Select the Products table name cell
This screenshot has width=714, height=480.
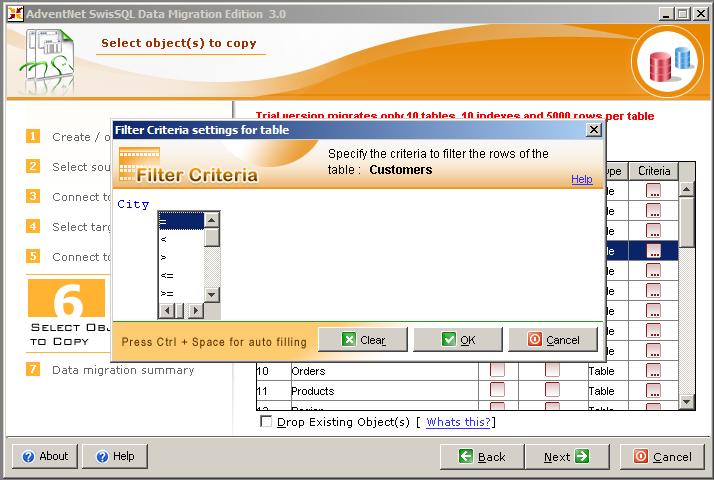click(384, 391)
